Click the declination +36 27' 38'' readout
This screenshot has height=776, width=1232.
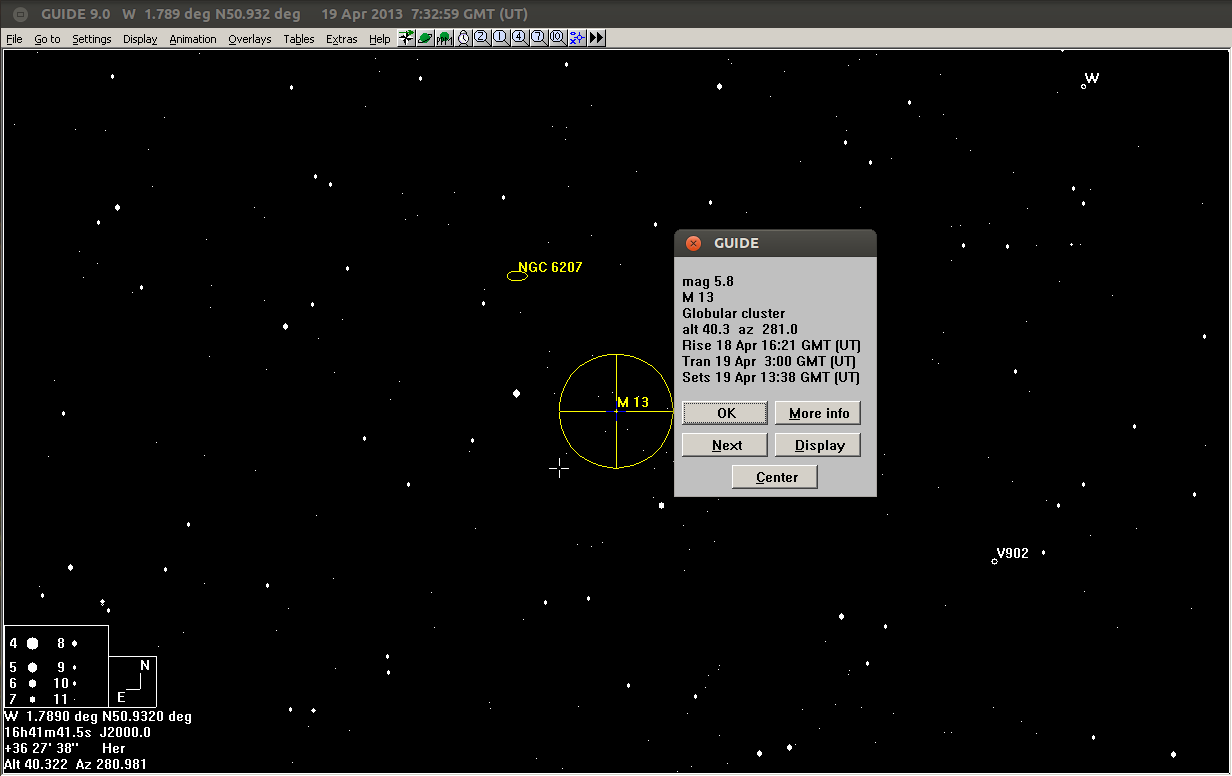[x=44, y=748]
